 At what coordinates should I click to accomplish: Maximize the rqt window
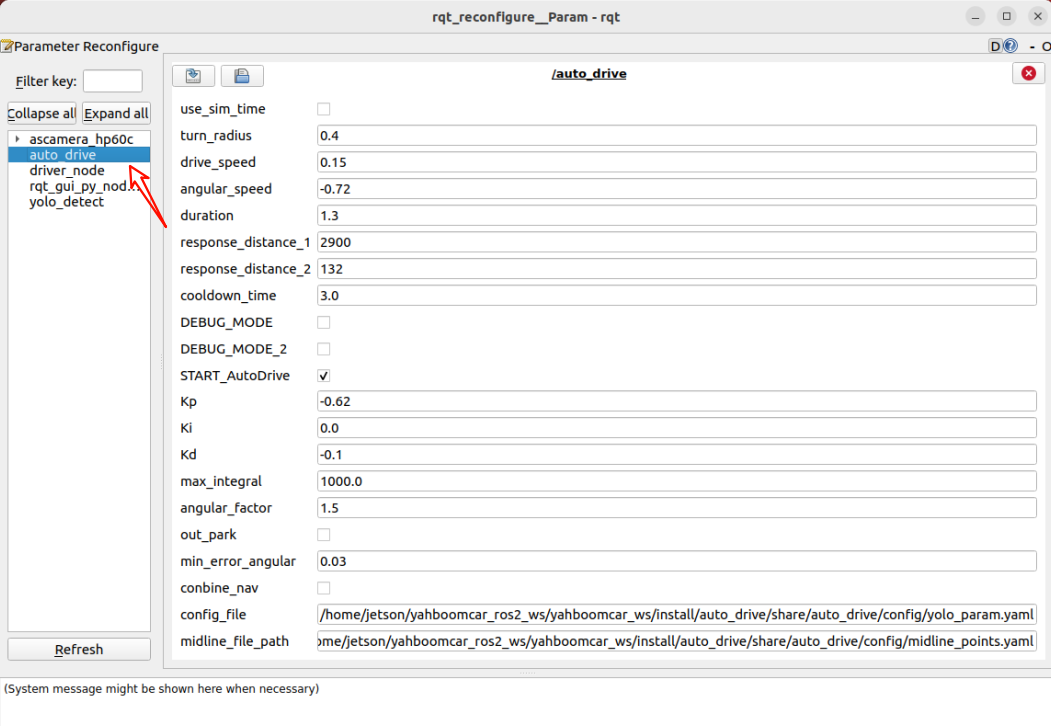[1007, 16]
